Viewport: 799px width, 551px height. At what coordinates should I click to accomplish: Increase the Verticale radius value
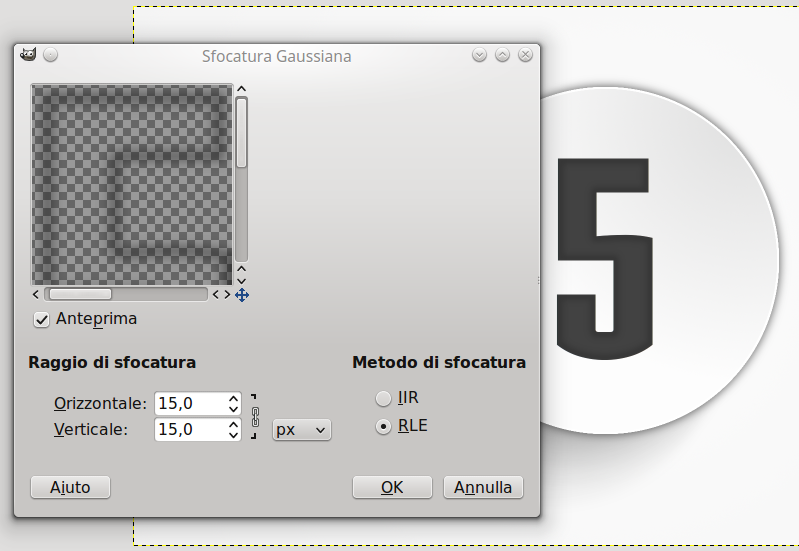pyautogui.click(x=233, y=424)
